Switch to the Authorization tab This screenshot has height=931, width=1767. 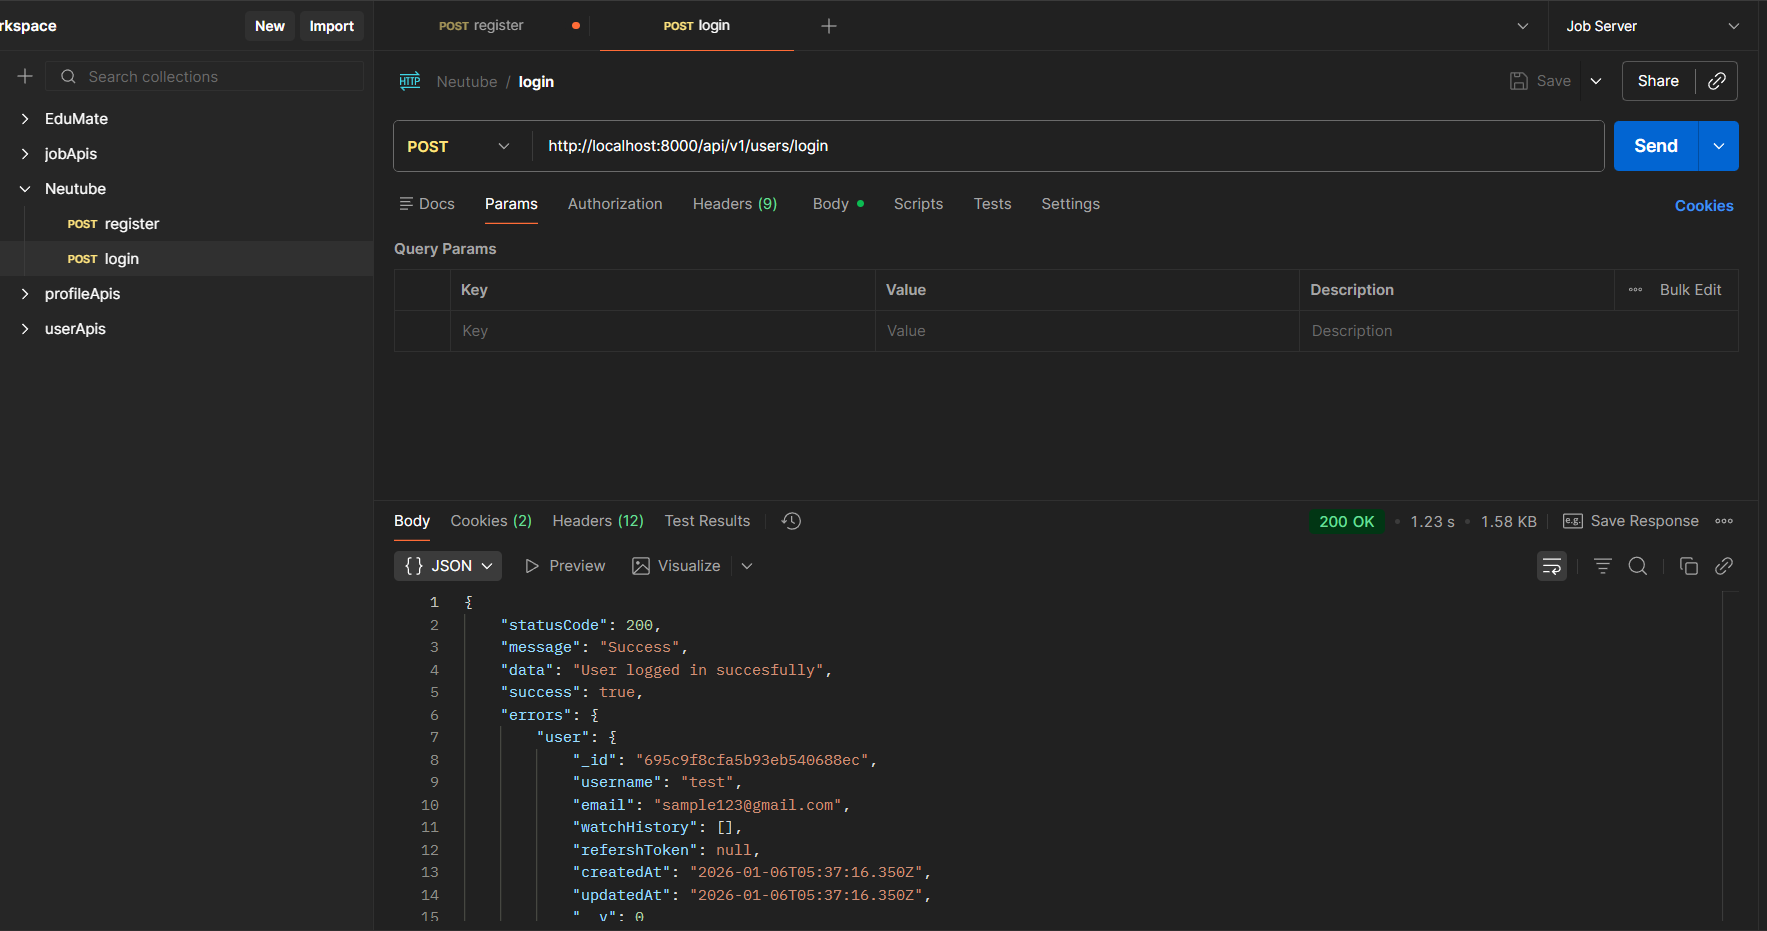click(x=615, y=204)
